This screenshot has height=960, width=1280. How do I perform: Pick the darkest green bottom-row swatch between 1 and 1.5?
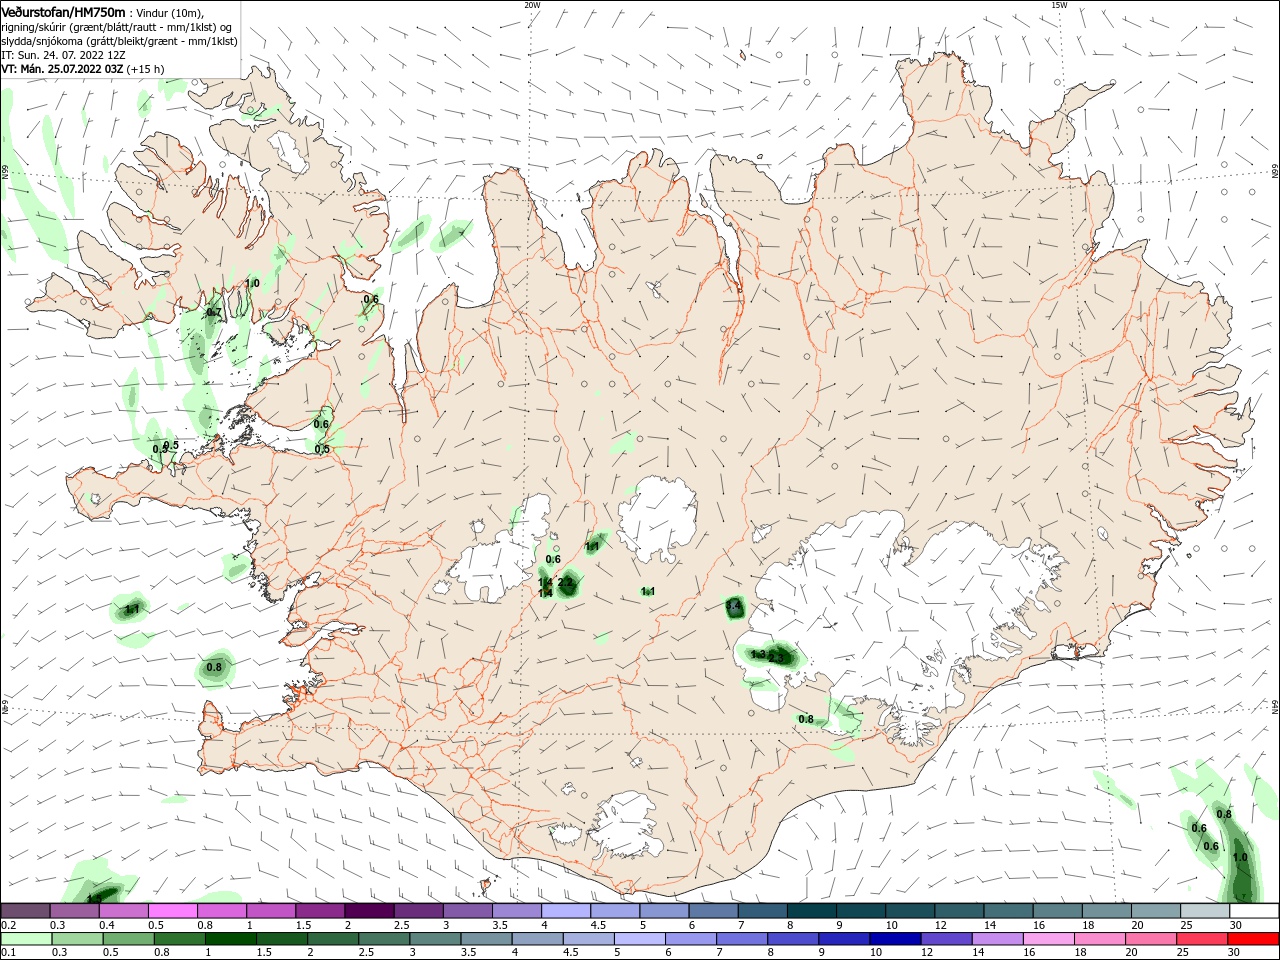[x=230, y=939]
